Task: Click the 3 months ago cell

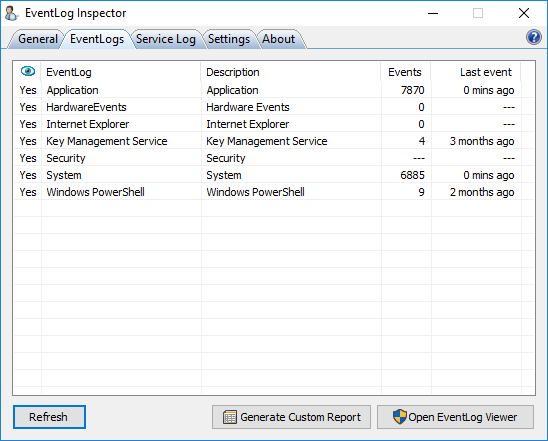Action: [482, 141]
